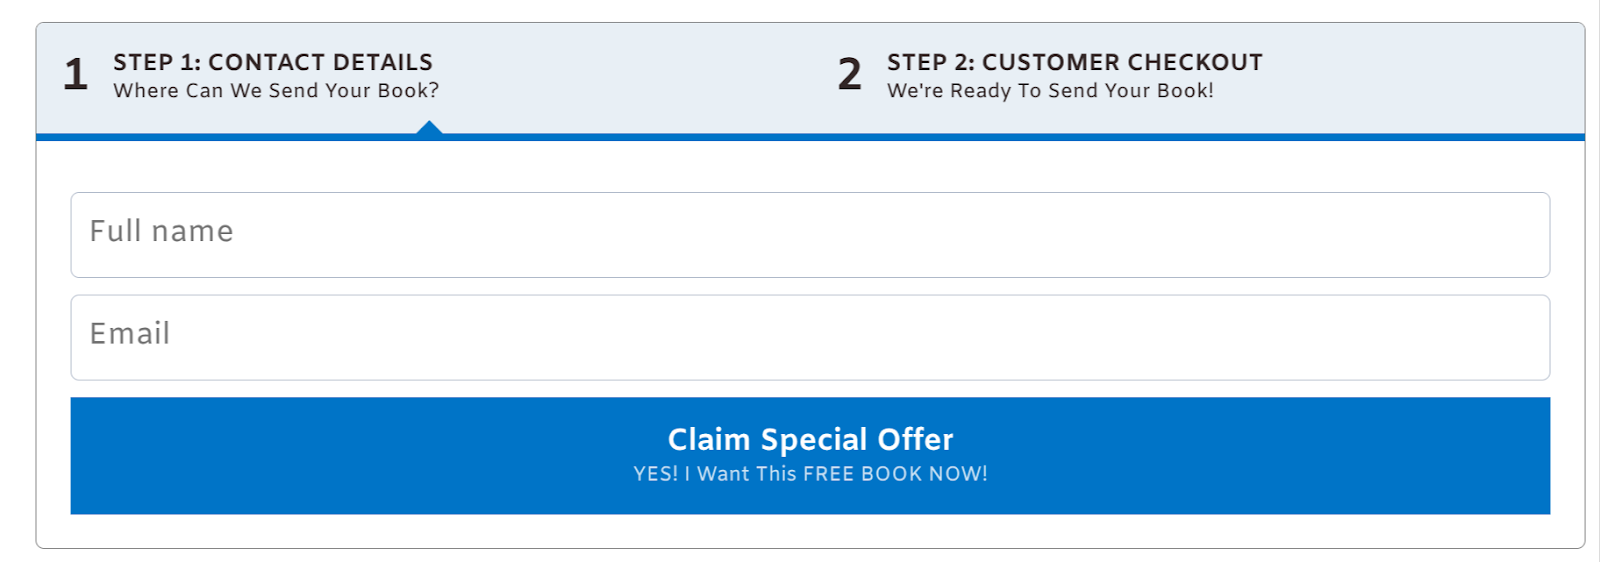Click the large number 2 step icon
The height and width of the screenshot is (562, 1600).
849,75
